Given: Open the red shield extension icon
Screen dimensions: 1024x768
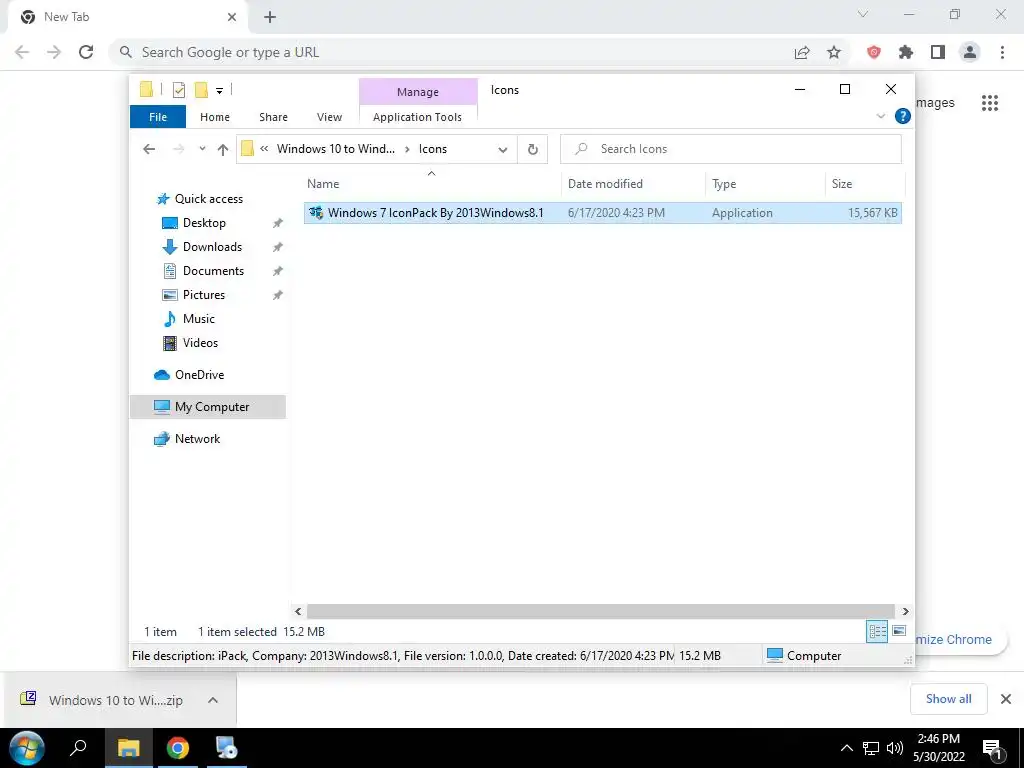Looking at the screenshot, I should 874,52.
